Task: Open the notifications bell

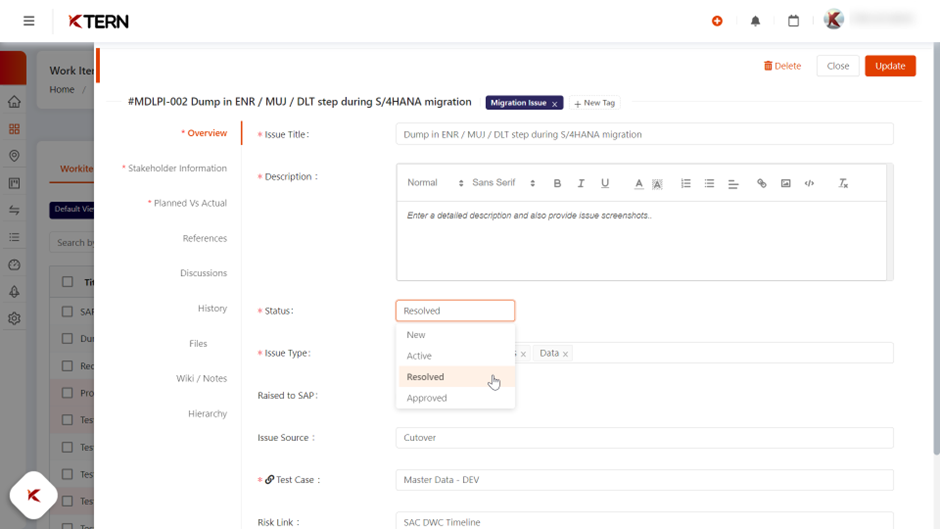Action: (x=755, y=21)
